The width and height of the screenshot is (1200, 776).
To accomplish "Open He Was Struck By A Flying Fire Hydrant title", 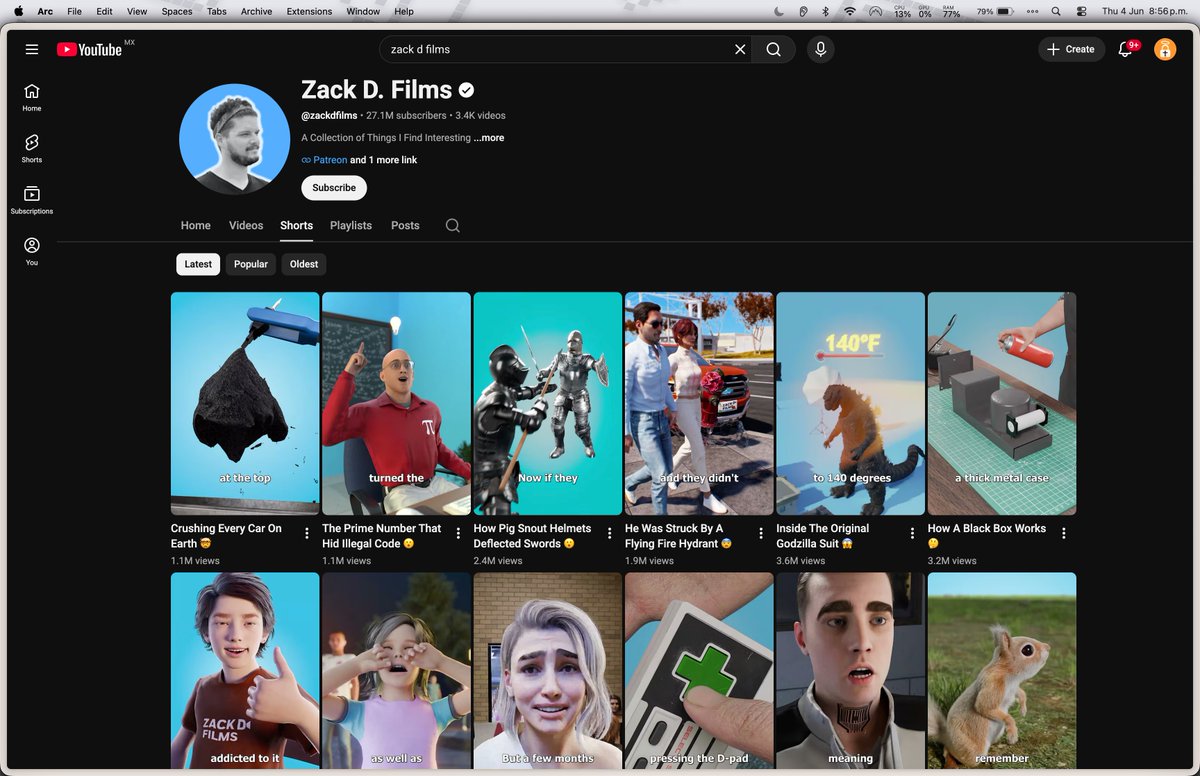I will [x=679, y=536].
